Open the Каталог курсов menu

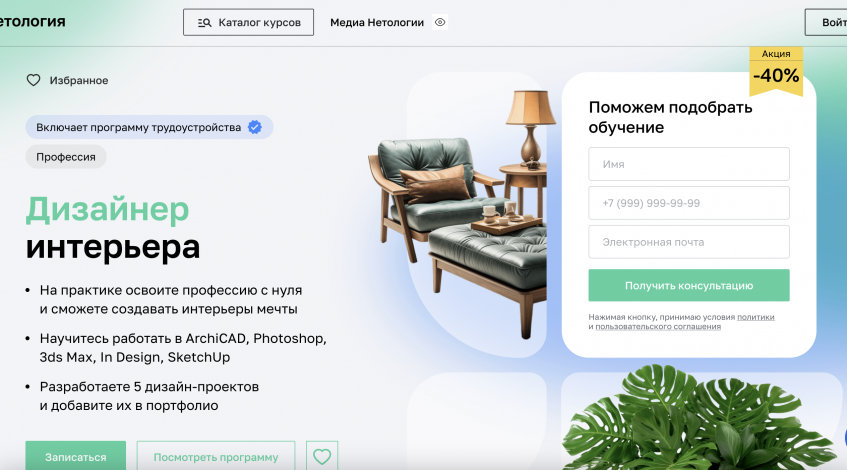pos(248,22)
